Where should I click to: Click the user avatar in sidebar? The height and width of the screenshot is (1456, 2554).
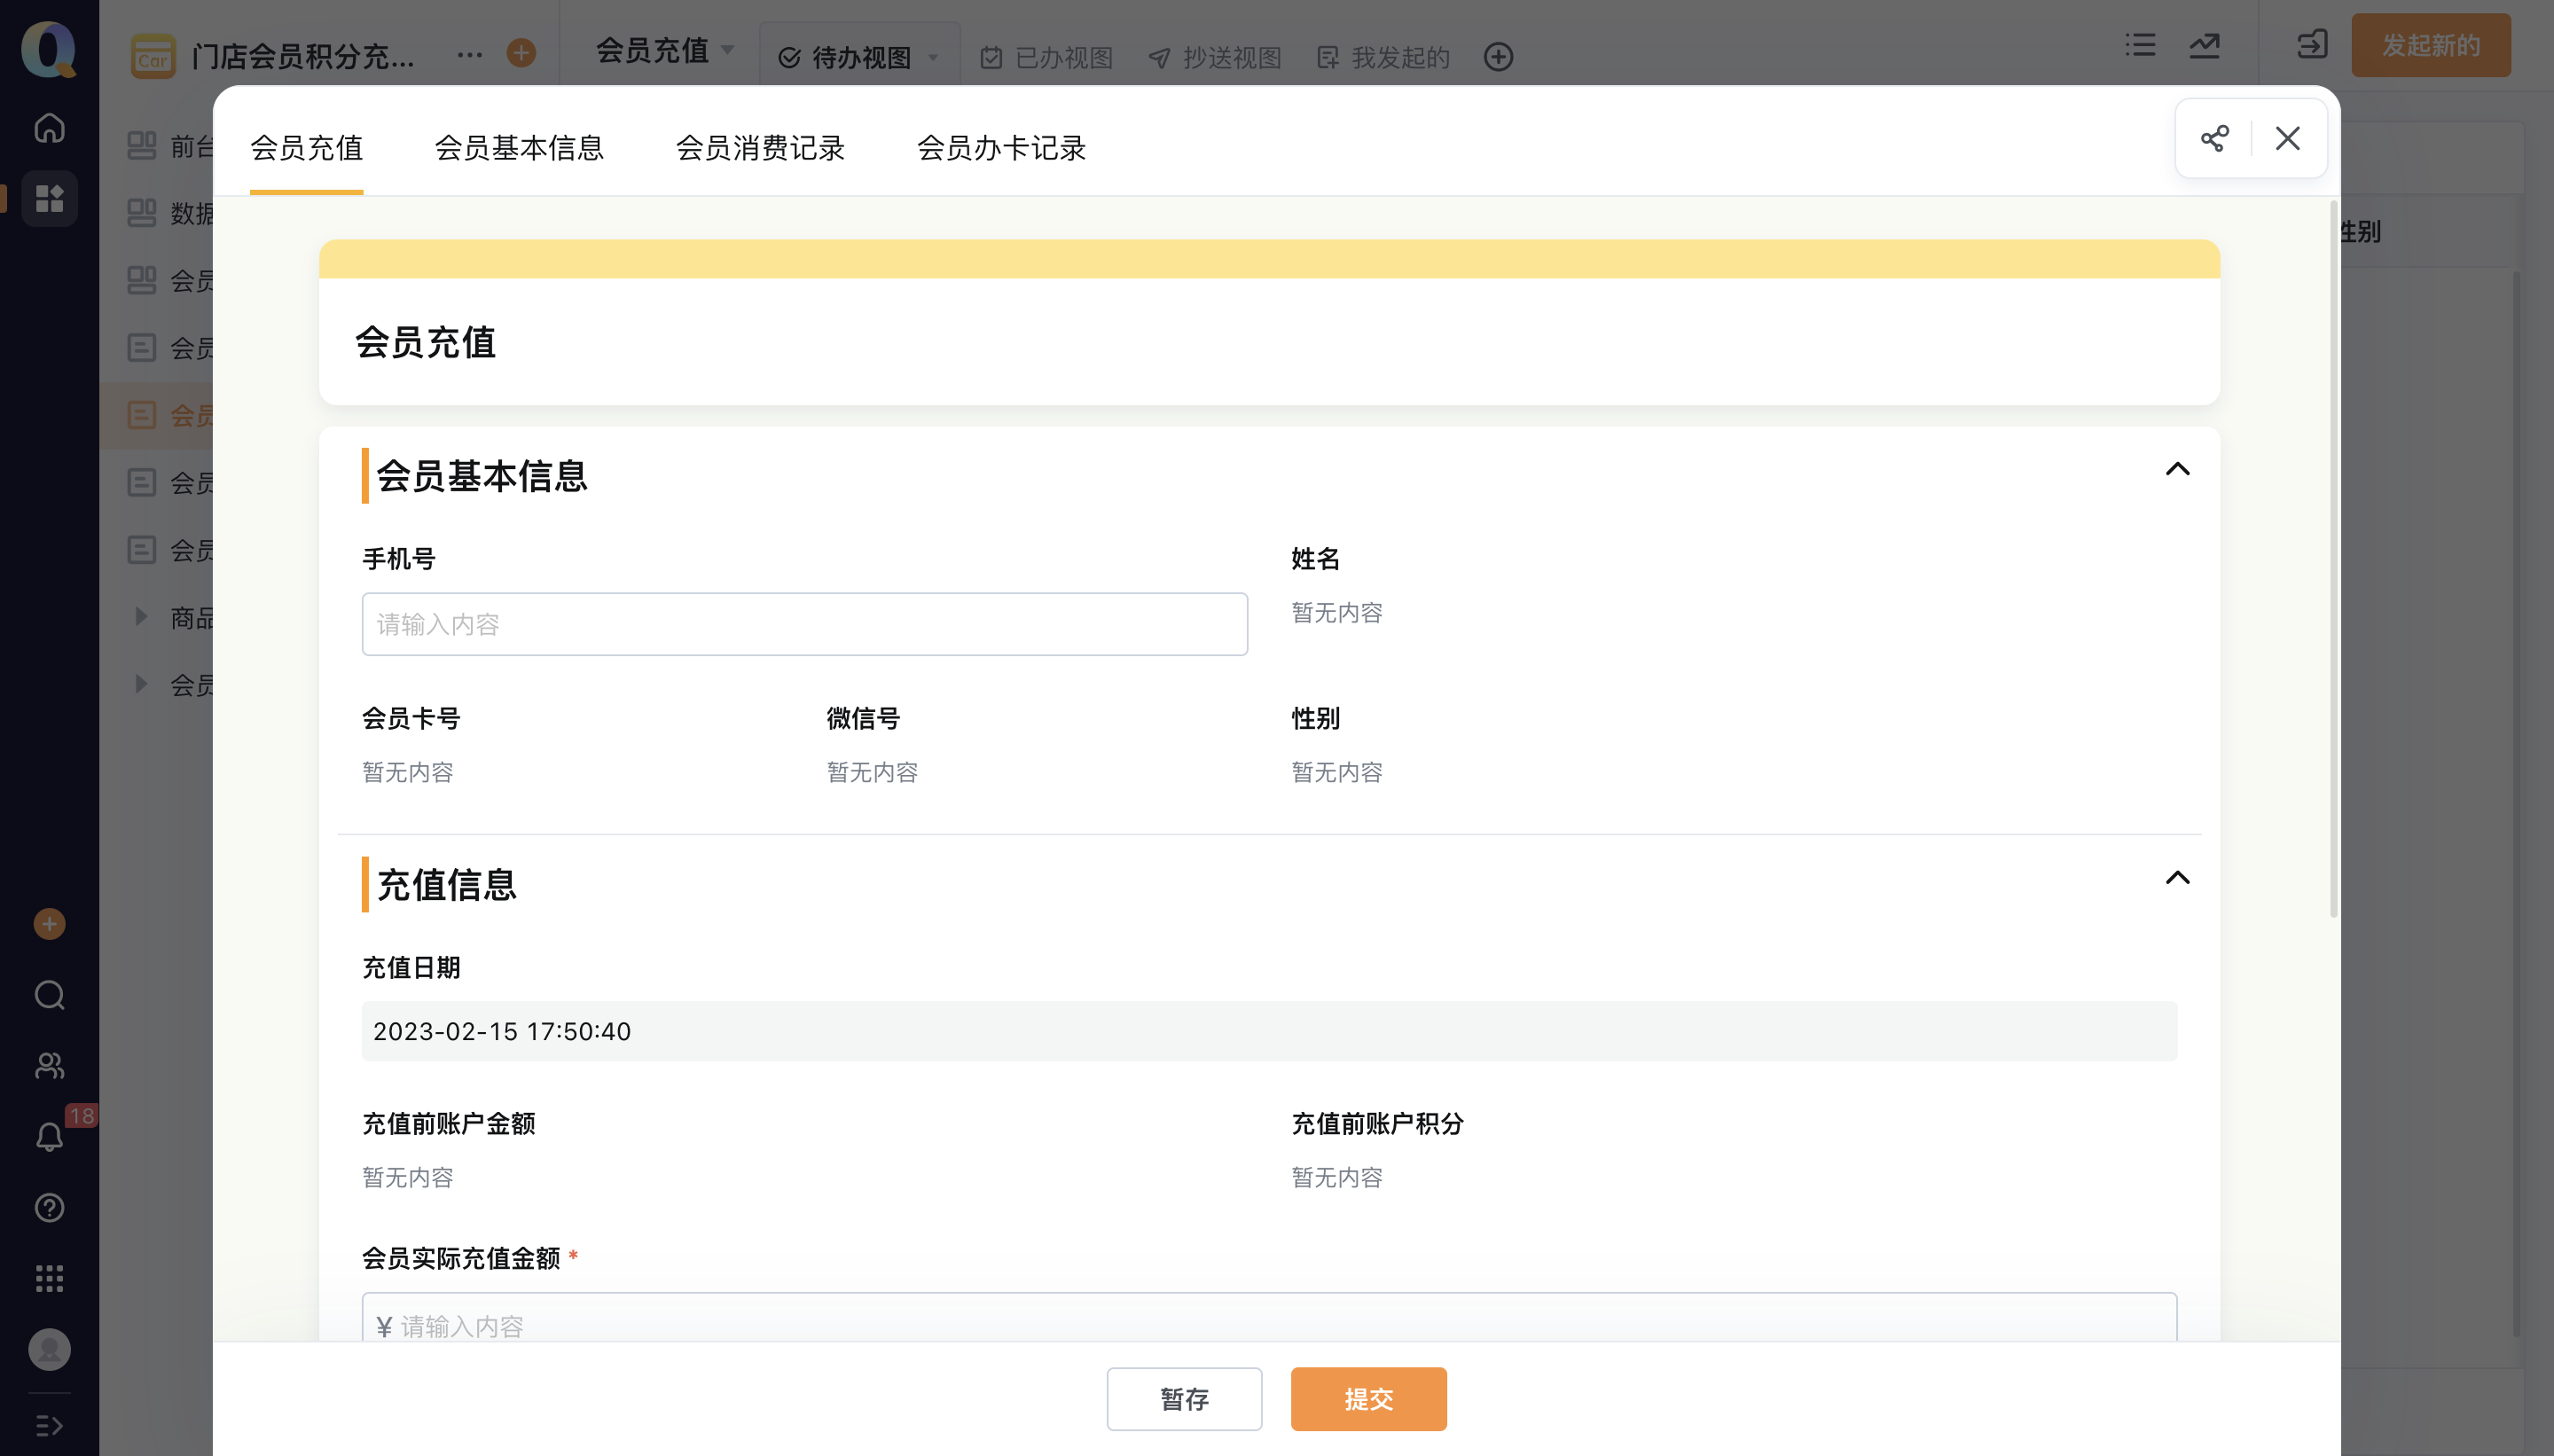point(49,1349)
